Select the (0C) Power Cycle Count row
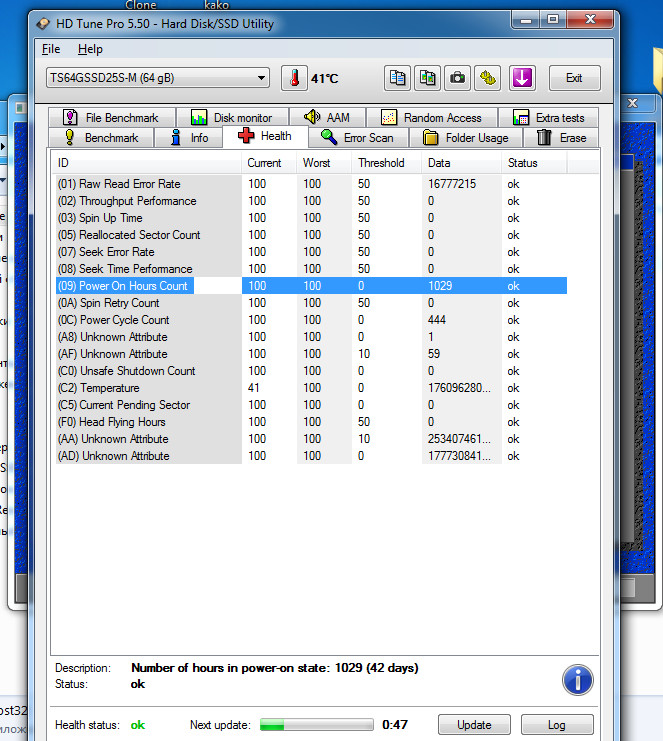Image resolution: width=663 pixels, height=741 pixels. click(x=311, y=320)
